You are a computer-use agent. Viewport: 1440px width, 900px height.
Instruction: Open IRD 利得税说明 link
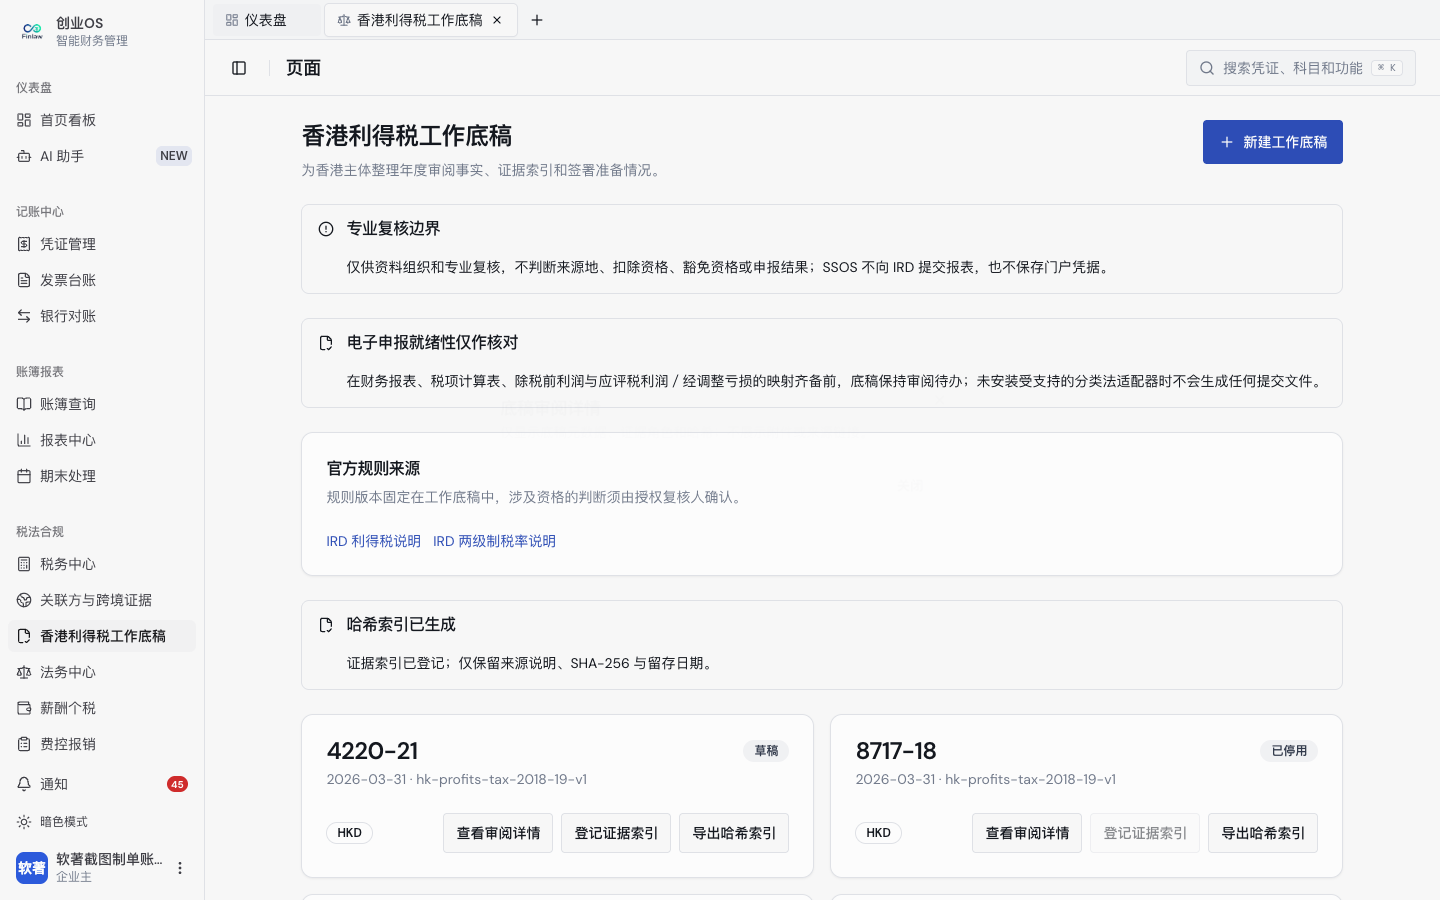(374, 541)
